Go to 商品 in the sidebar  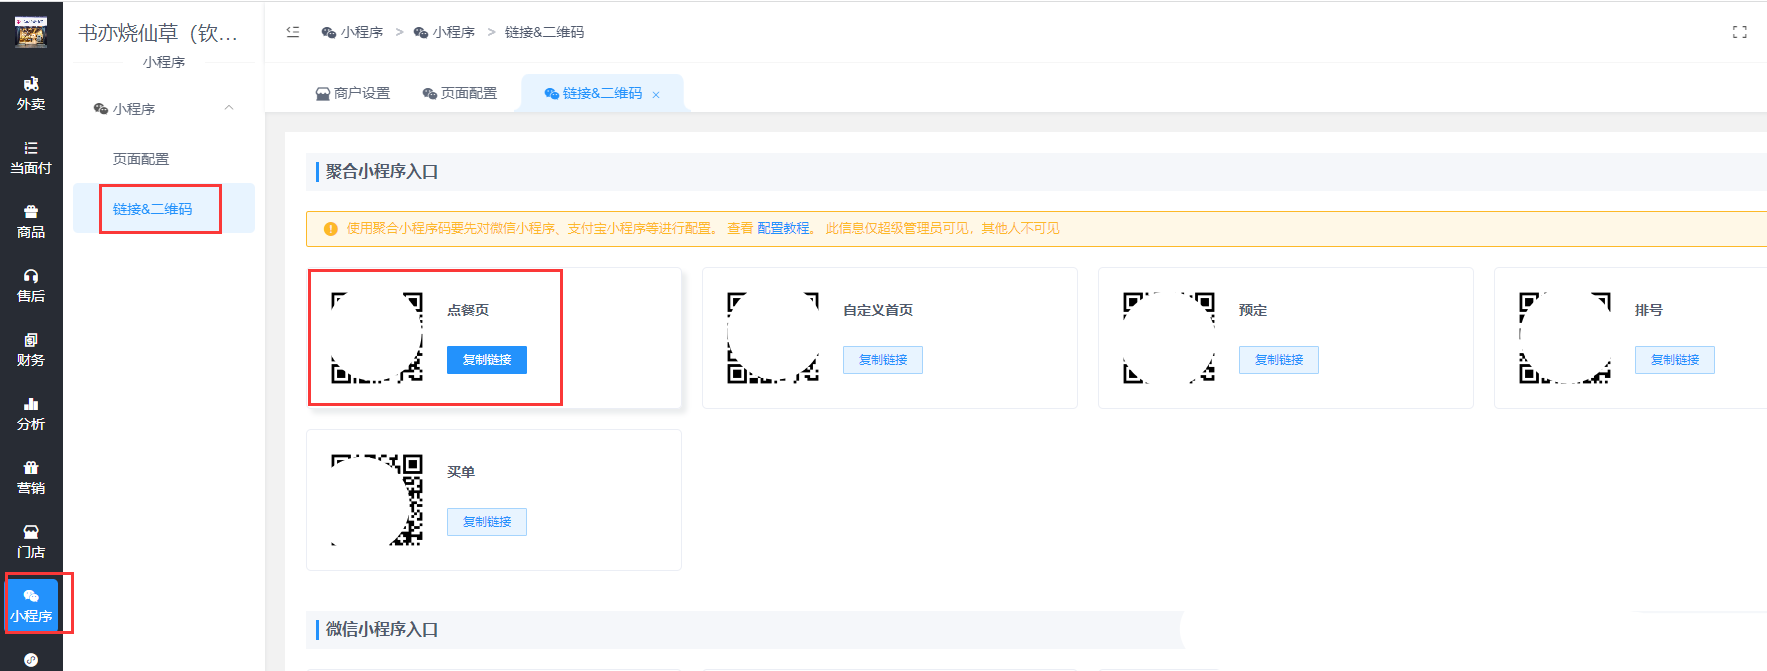point(31,222)
